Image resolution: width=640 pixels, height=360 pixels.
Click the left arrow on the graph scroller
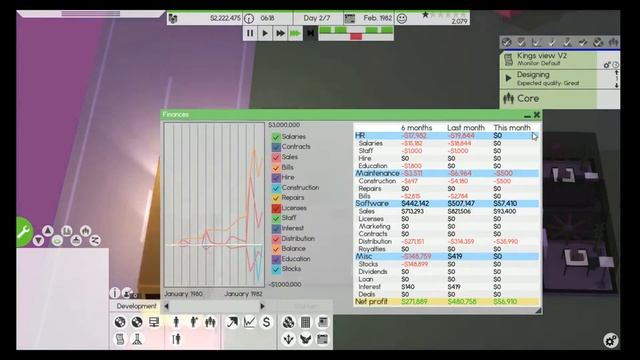tap(166, 306)
